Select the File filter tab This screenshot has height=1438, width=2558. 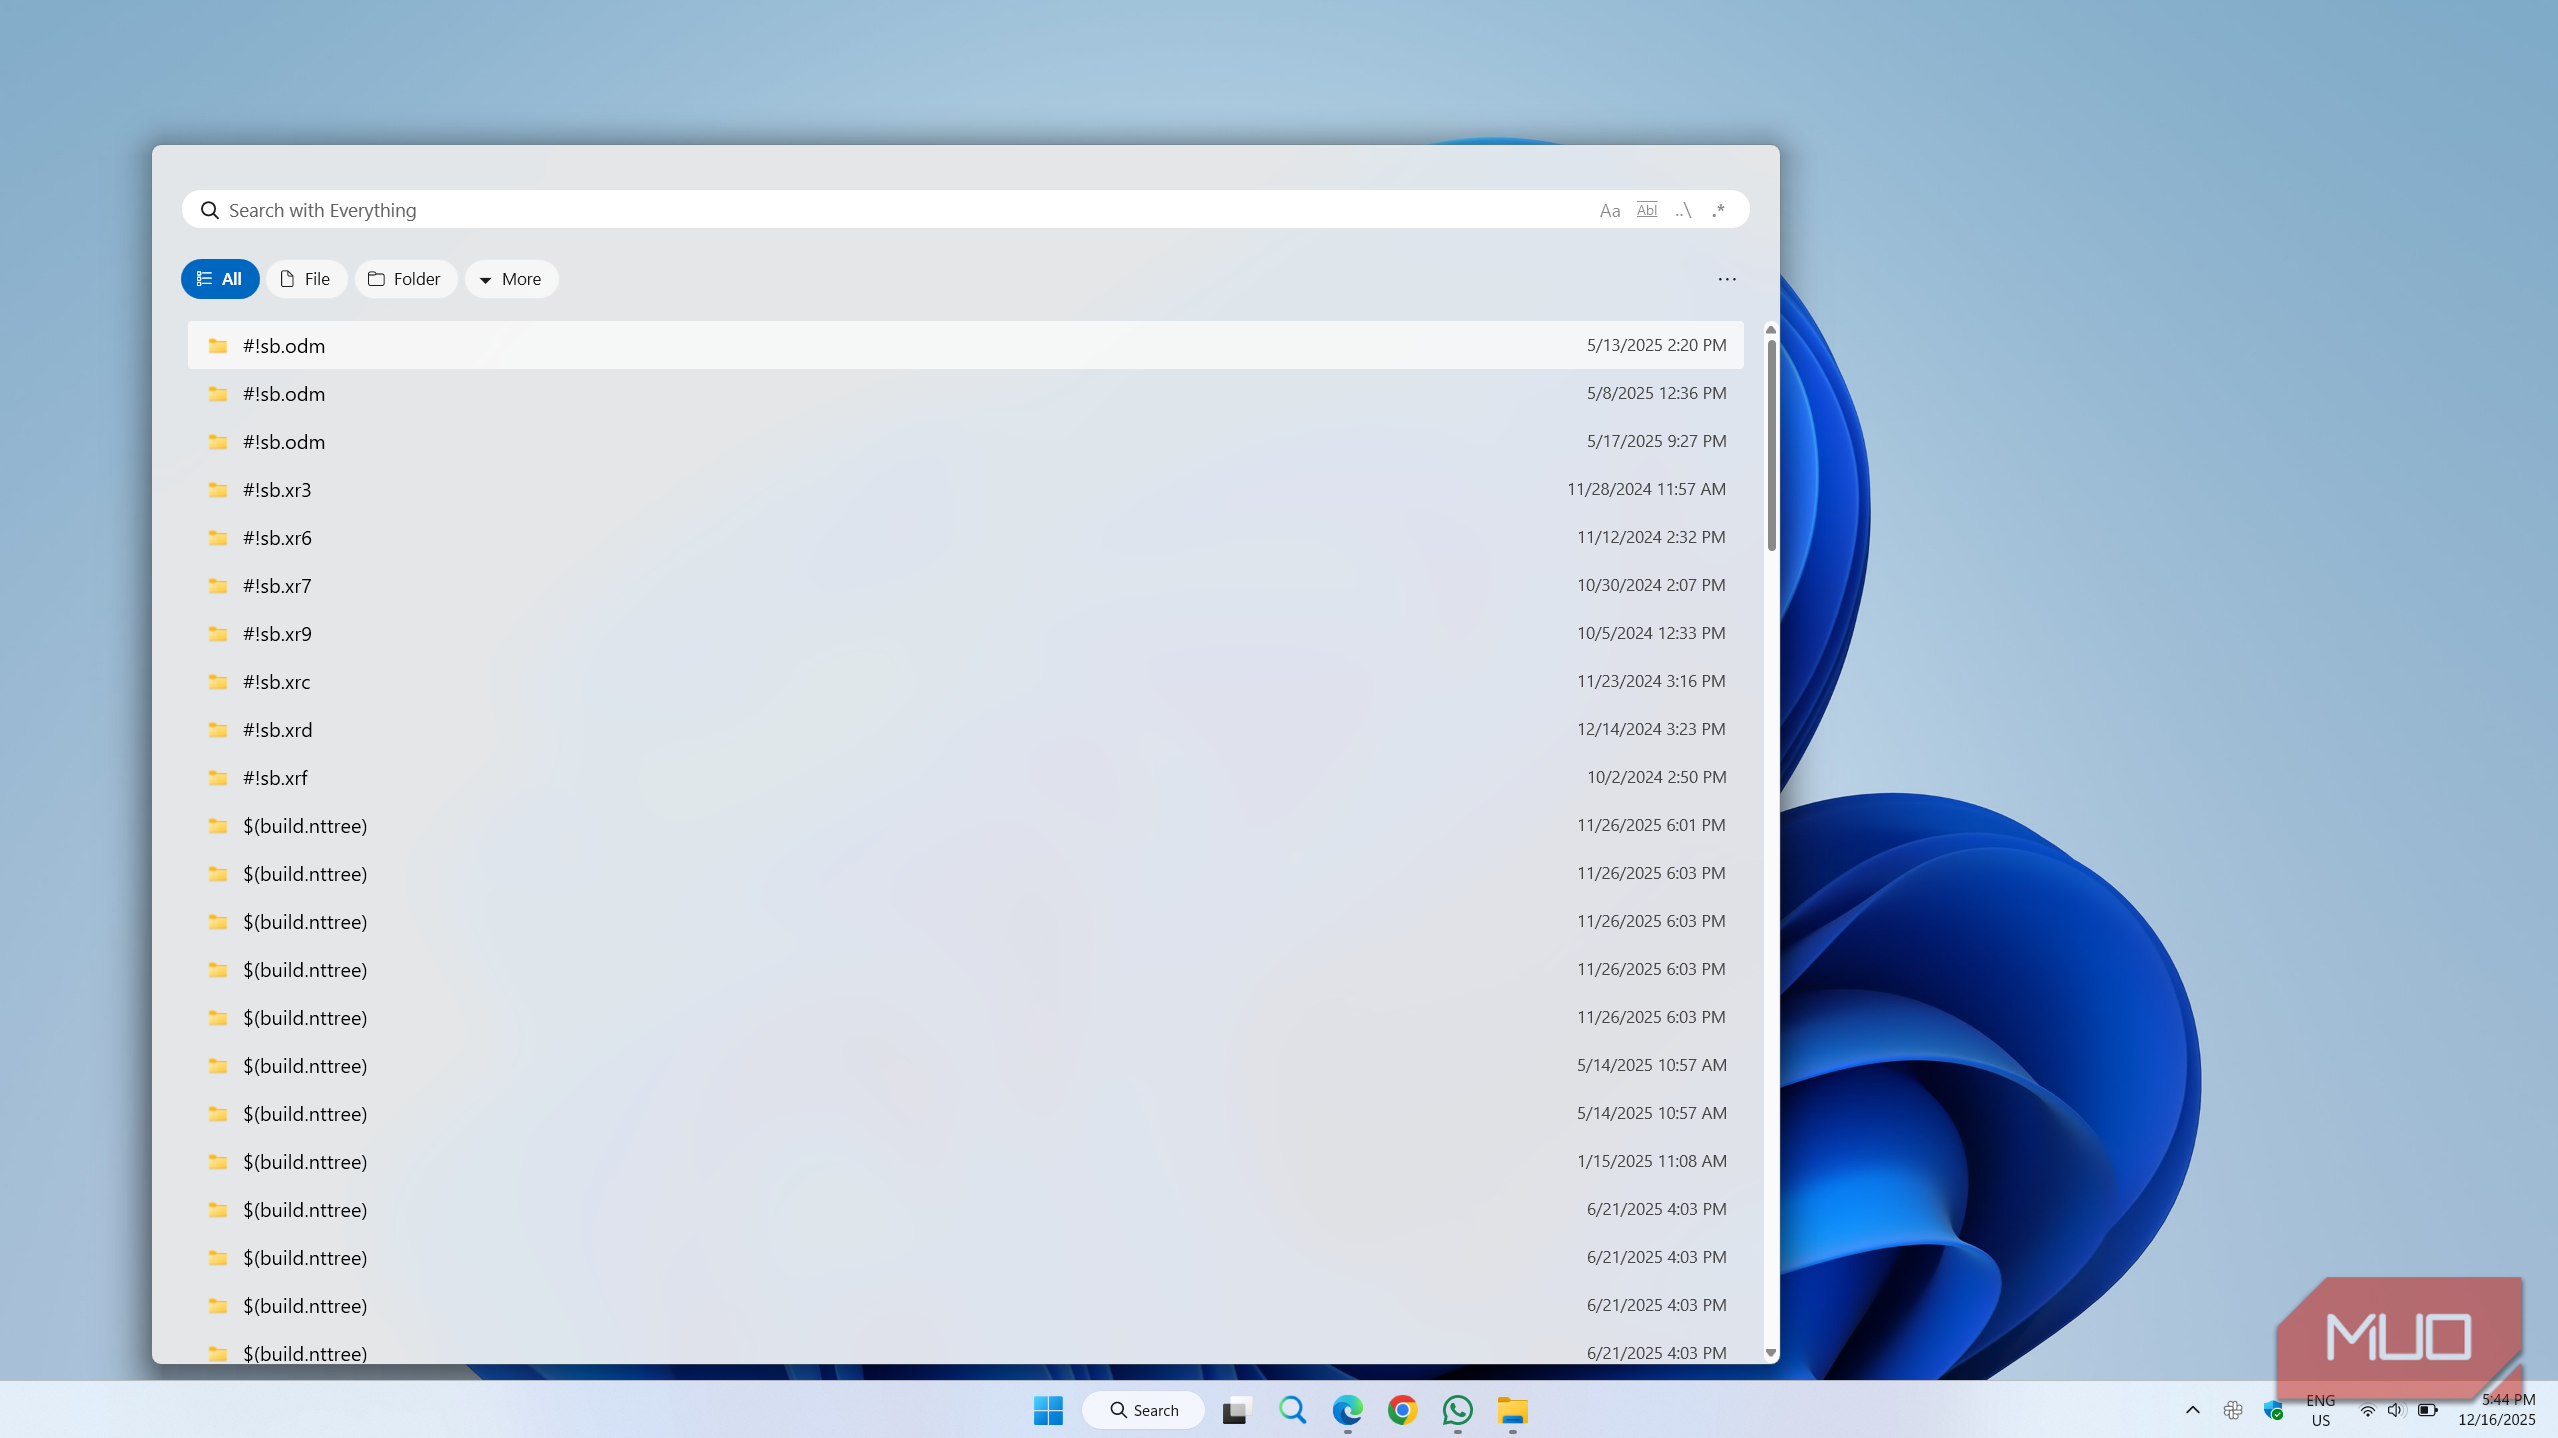(306, 279)
